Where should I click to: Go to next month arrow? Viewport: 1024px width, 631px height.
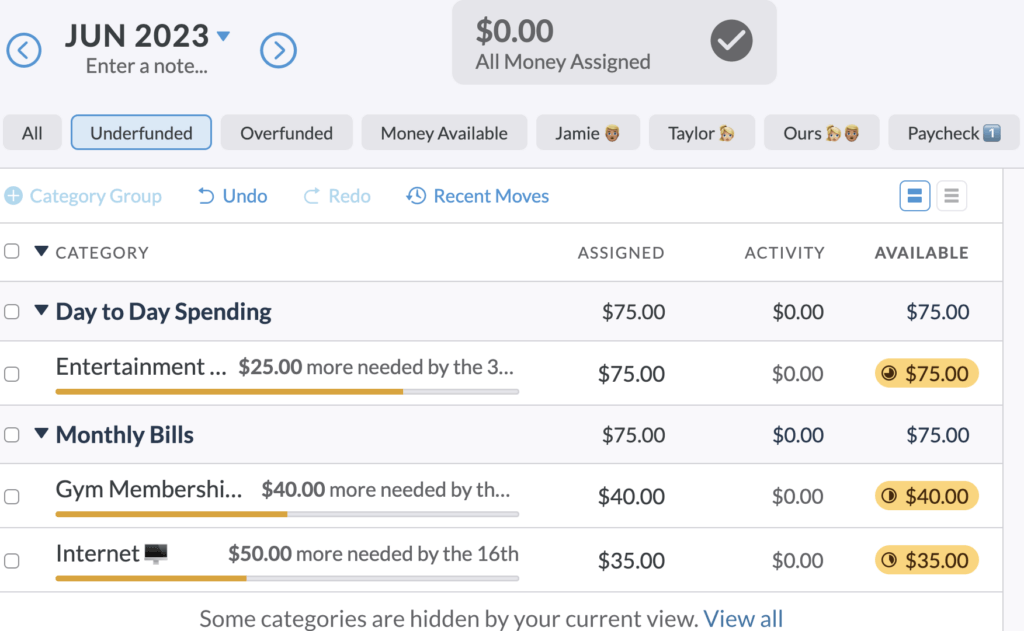click(278, 50)
